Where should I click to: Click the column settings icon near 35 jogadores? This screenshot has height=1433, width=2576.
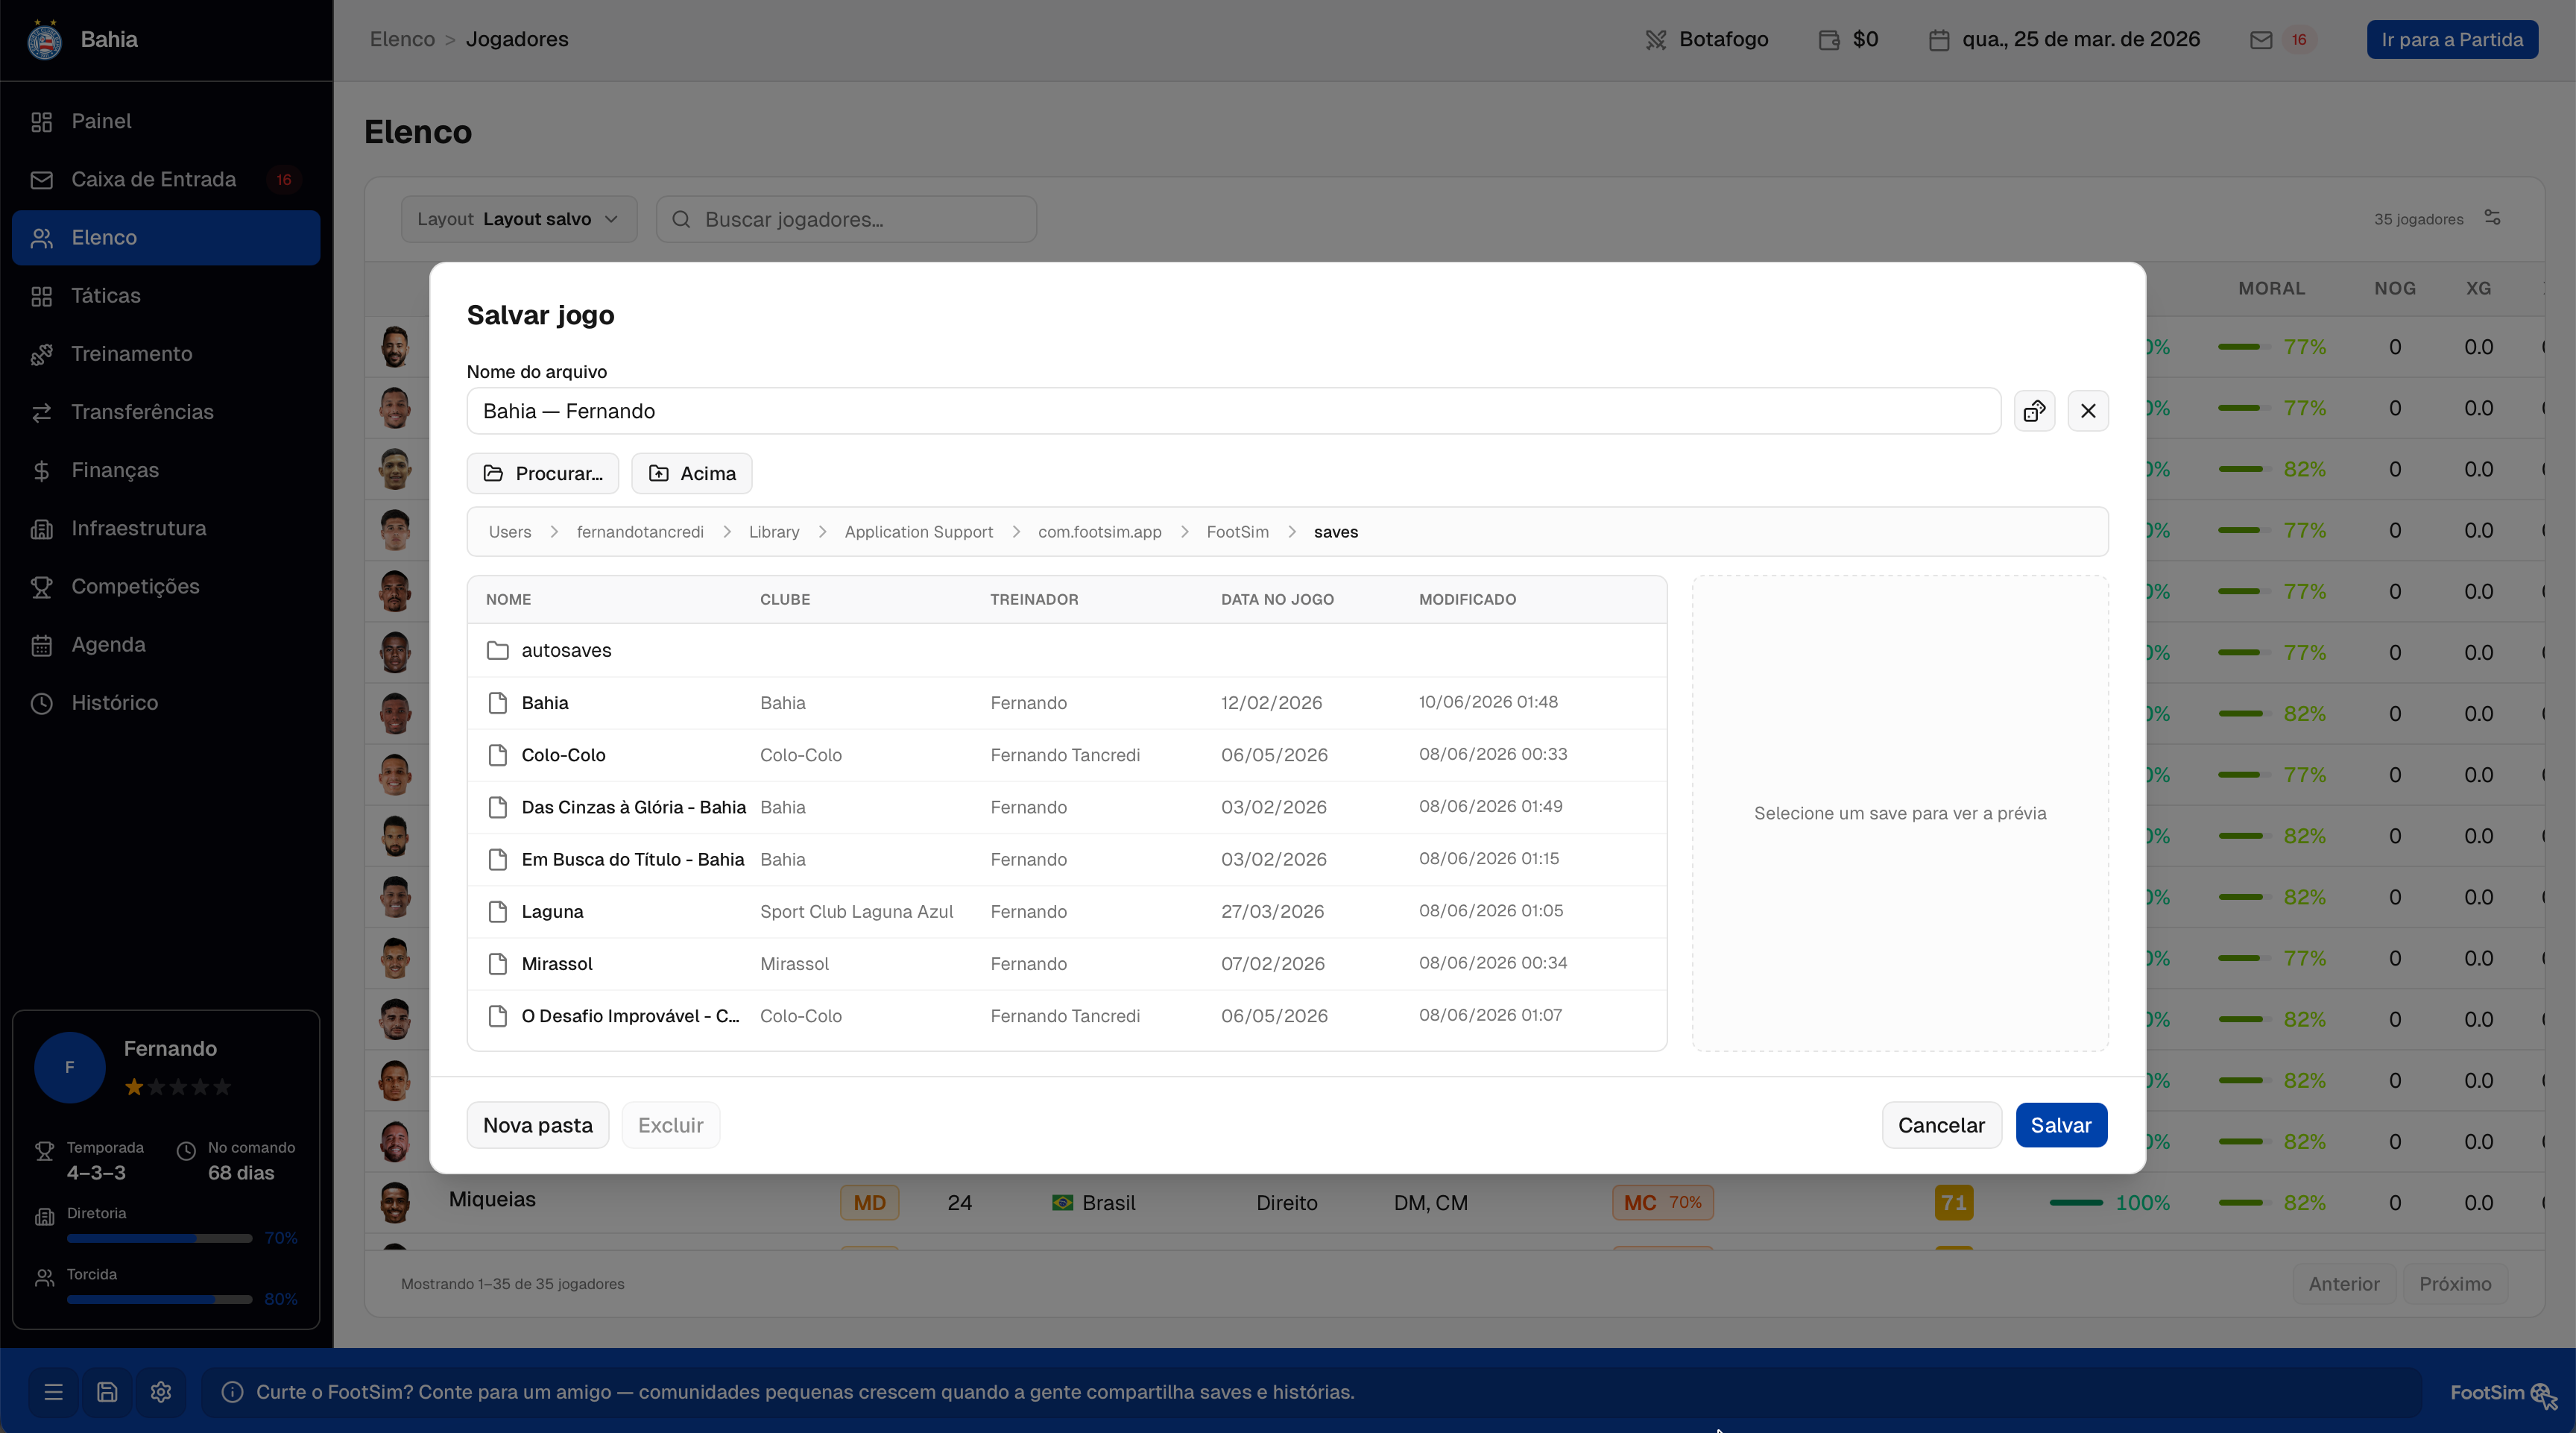2493,218
